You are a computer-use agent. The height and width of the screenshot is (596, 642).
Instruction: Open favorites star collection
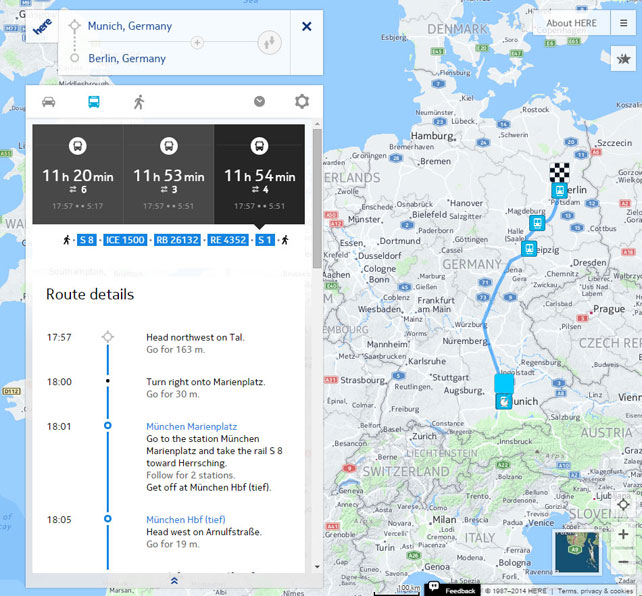(623, 61)
